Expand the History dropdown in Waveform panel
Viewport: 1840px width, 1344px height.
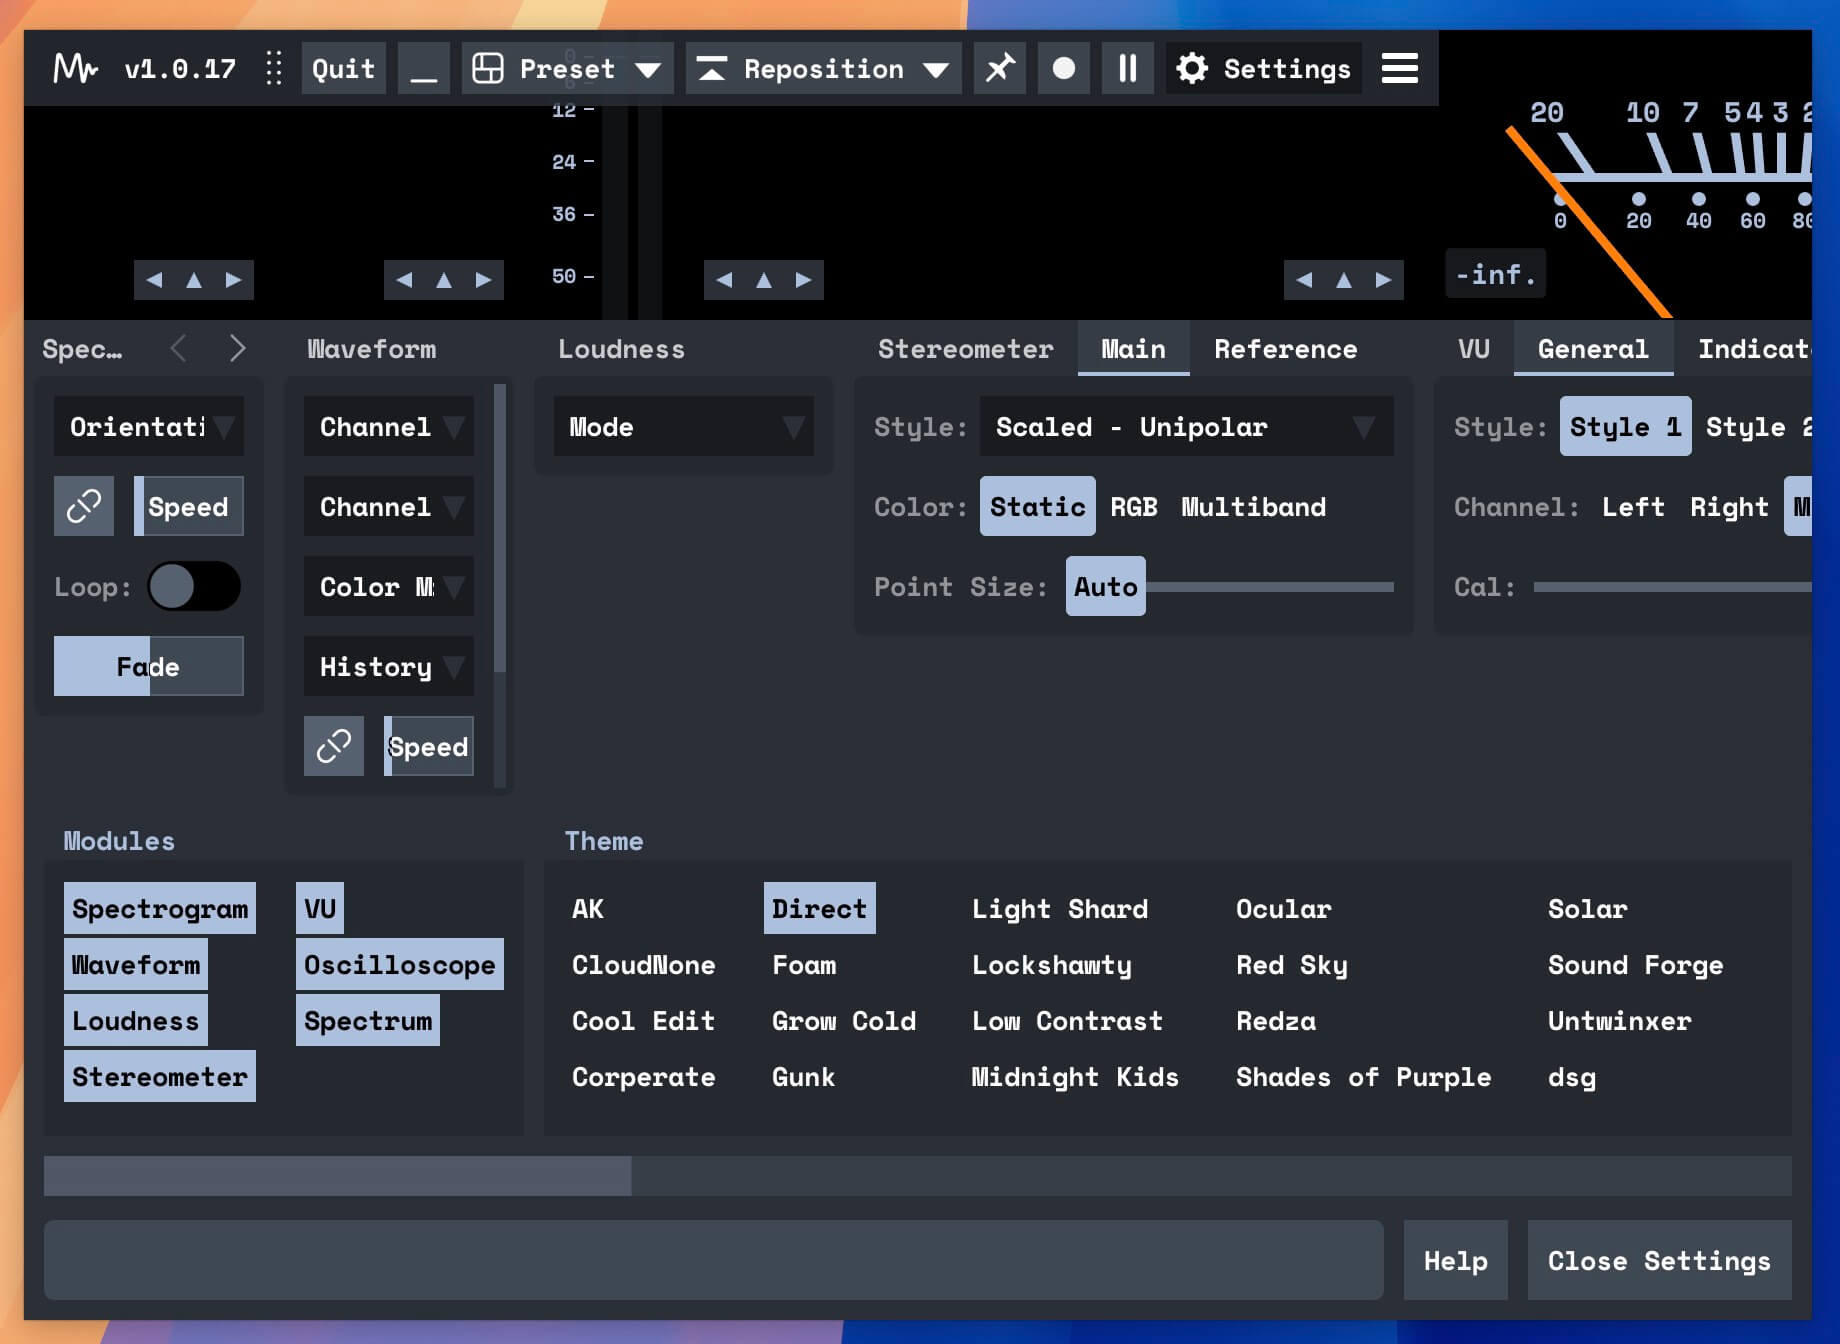pyautogui.click(x=388, y=667)
